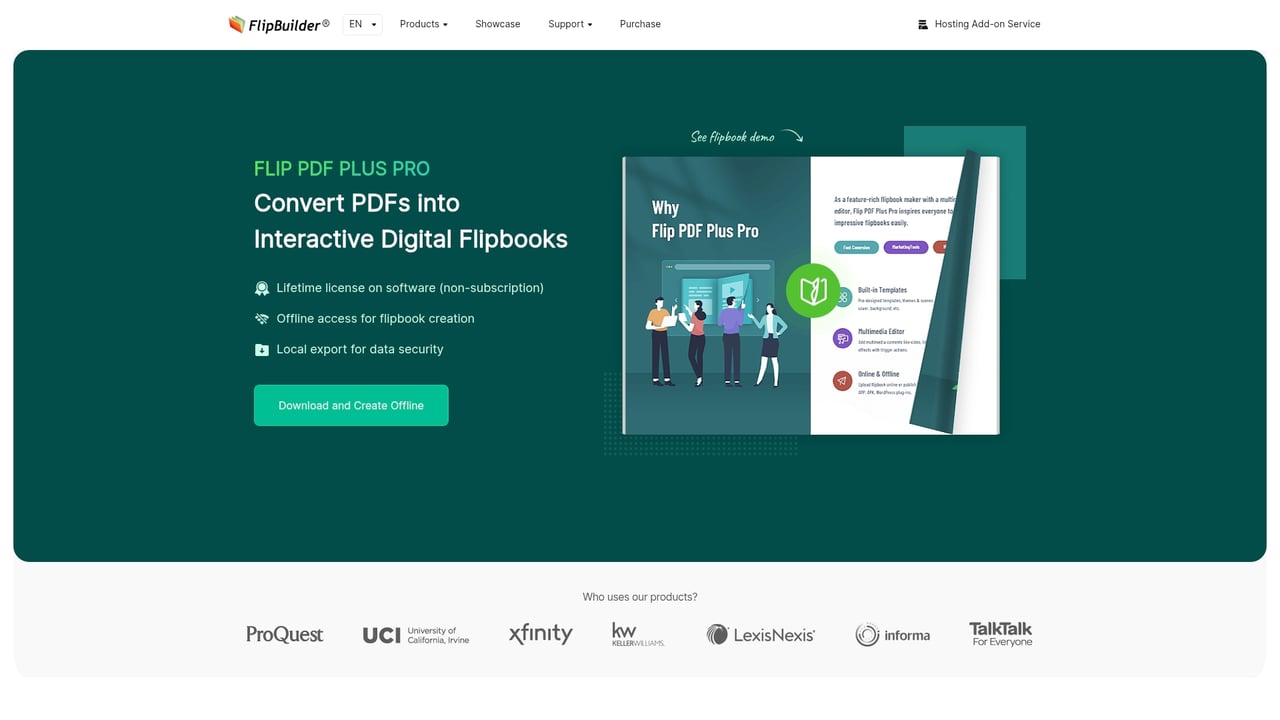Open the Products dropdown

[423, 24]
